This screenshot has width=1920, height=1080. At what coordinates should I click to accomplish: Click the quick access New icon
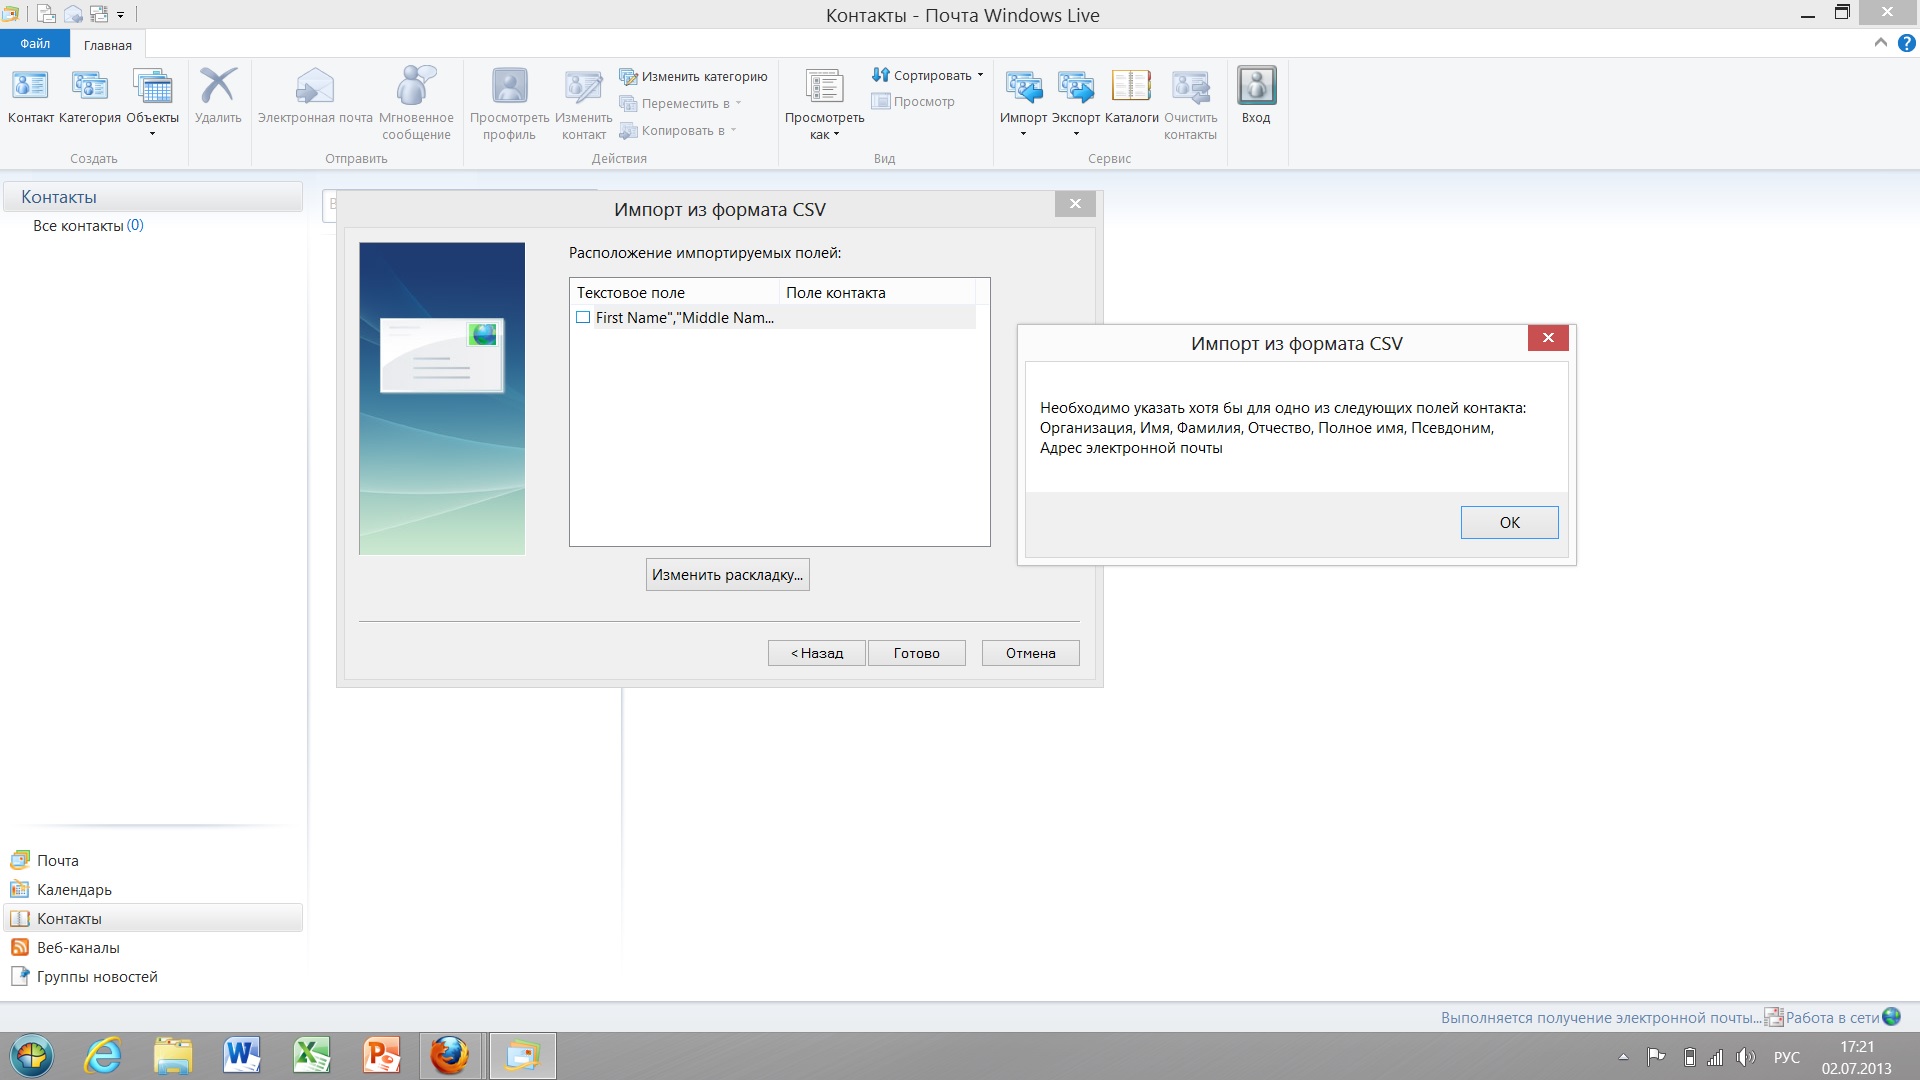pos(46,14)
